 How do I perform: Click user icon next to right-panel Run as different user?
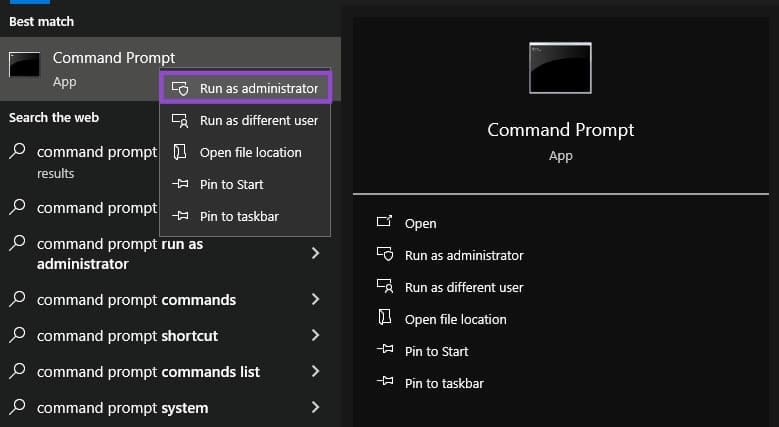pyautogui.click(x=385, y=286)
